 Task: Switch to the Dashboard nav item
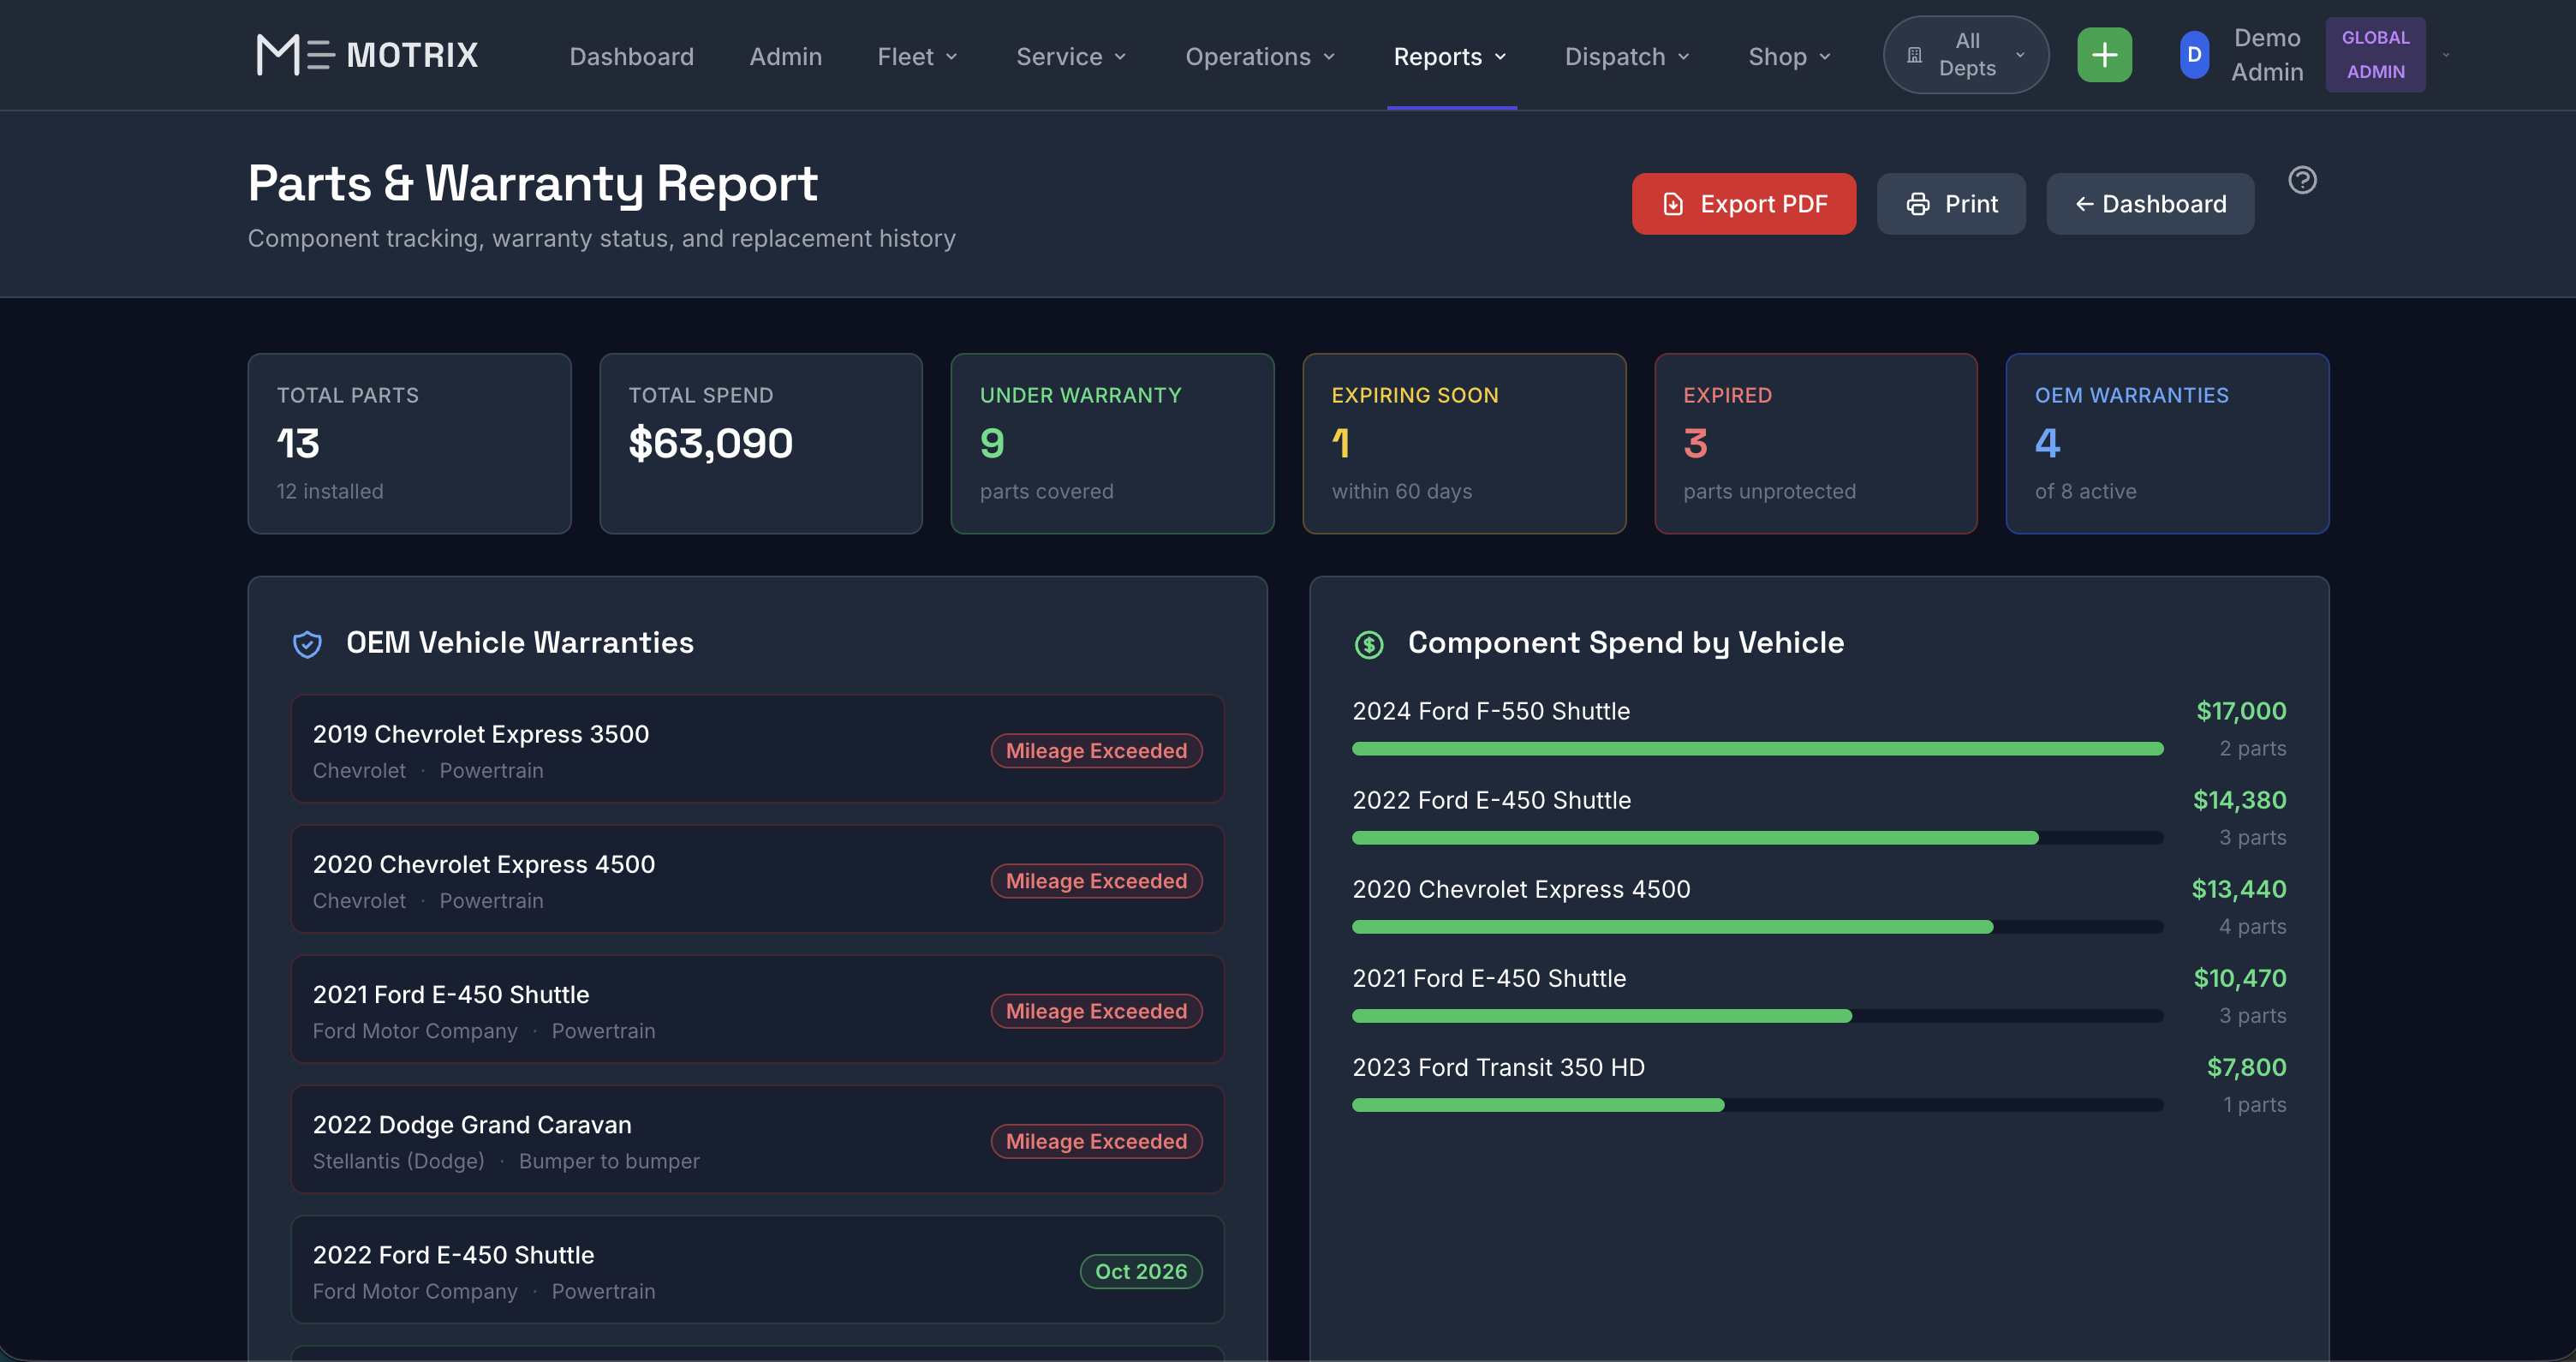[x=632, y=56]
